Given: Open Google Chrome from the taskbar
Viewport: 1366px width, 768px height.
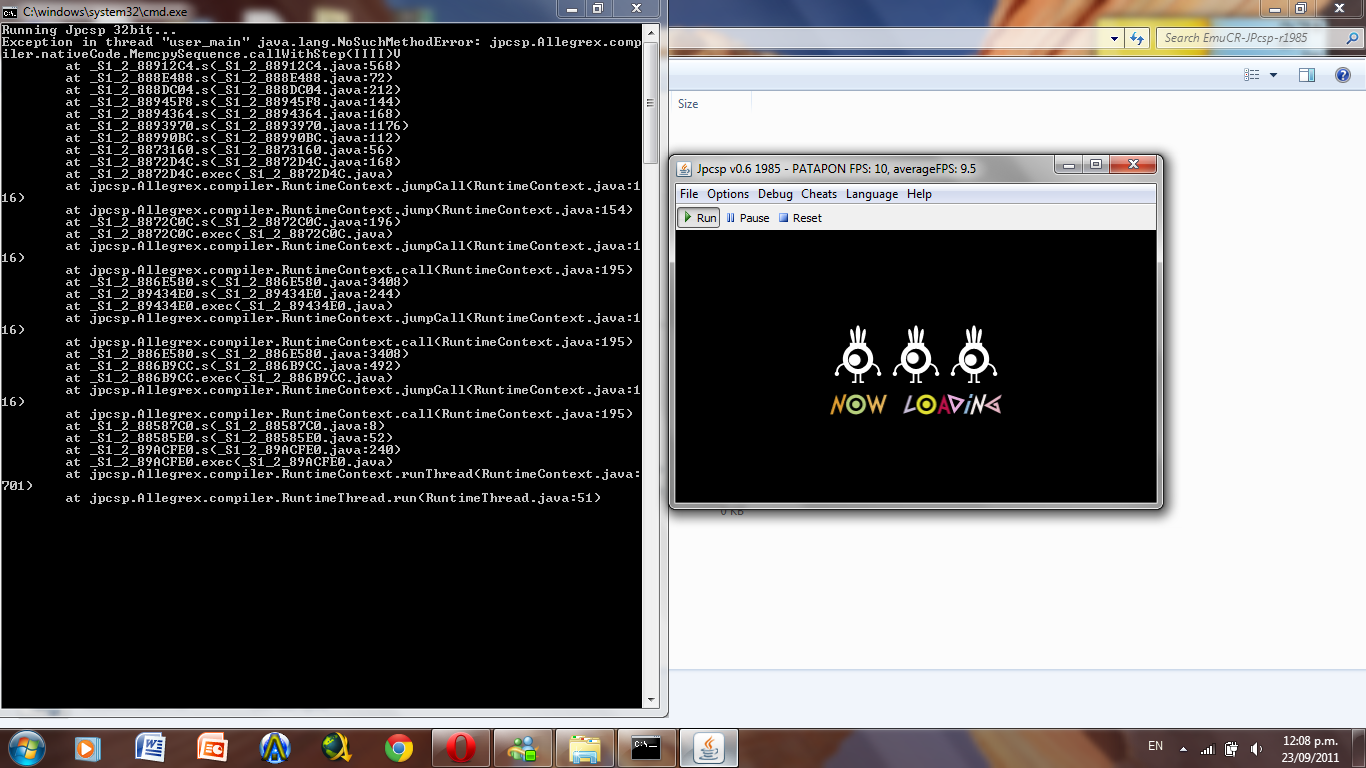Looking at the screenshot, I should [x=399, y=747].
